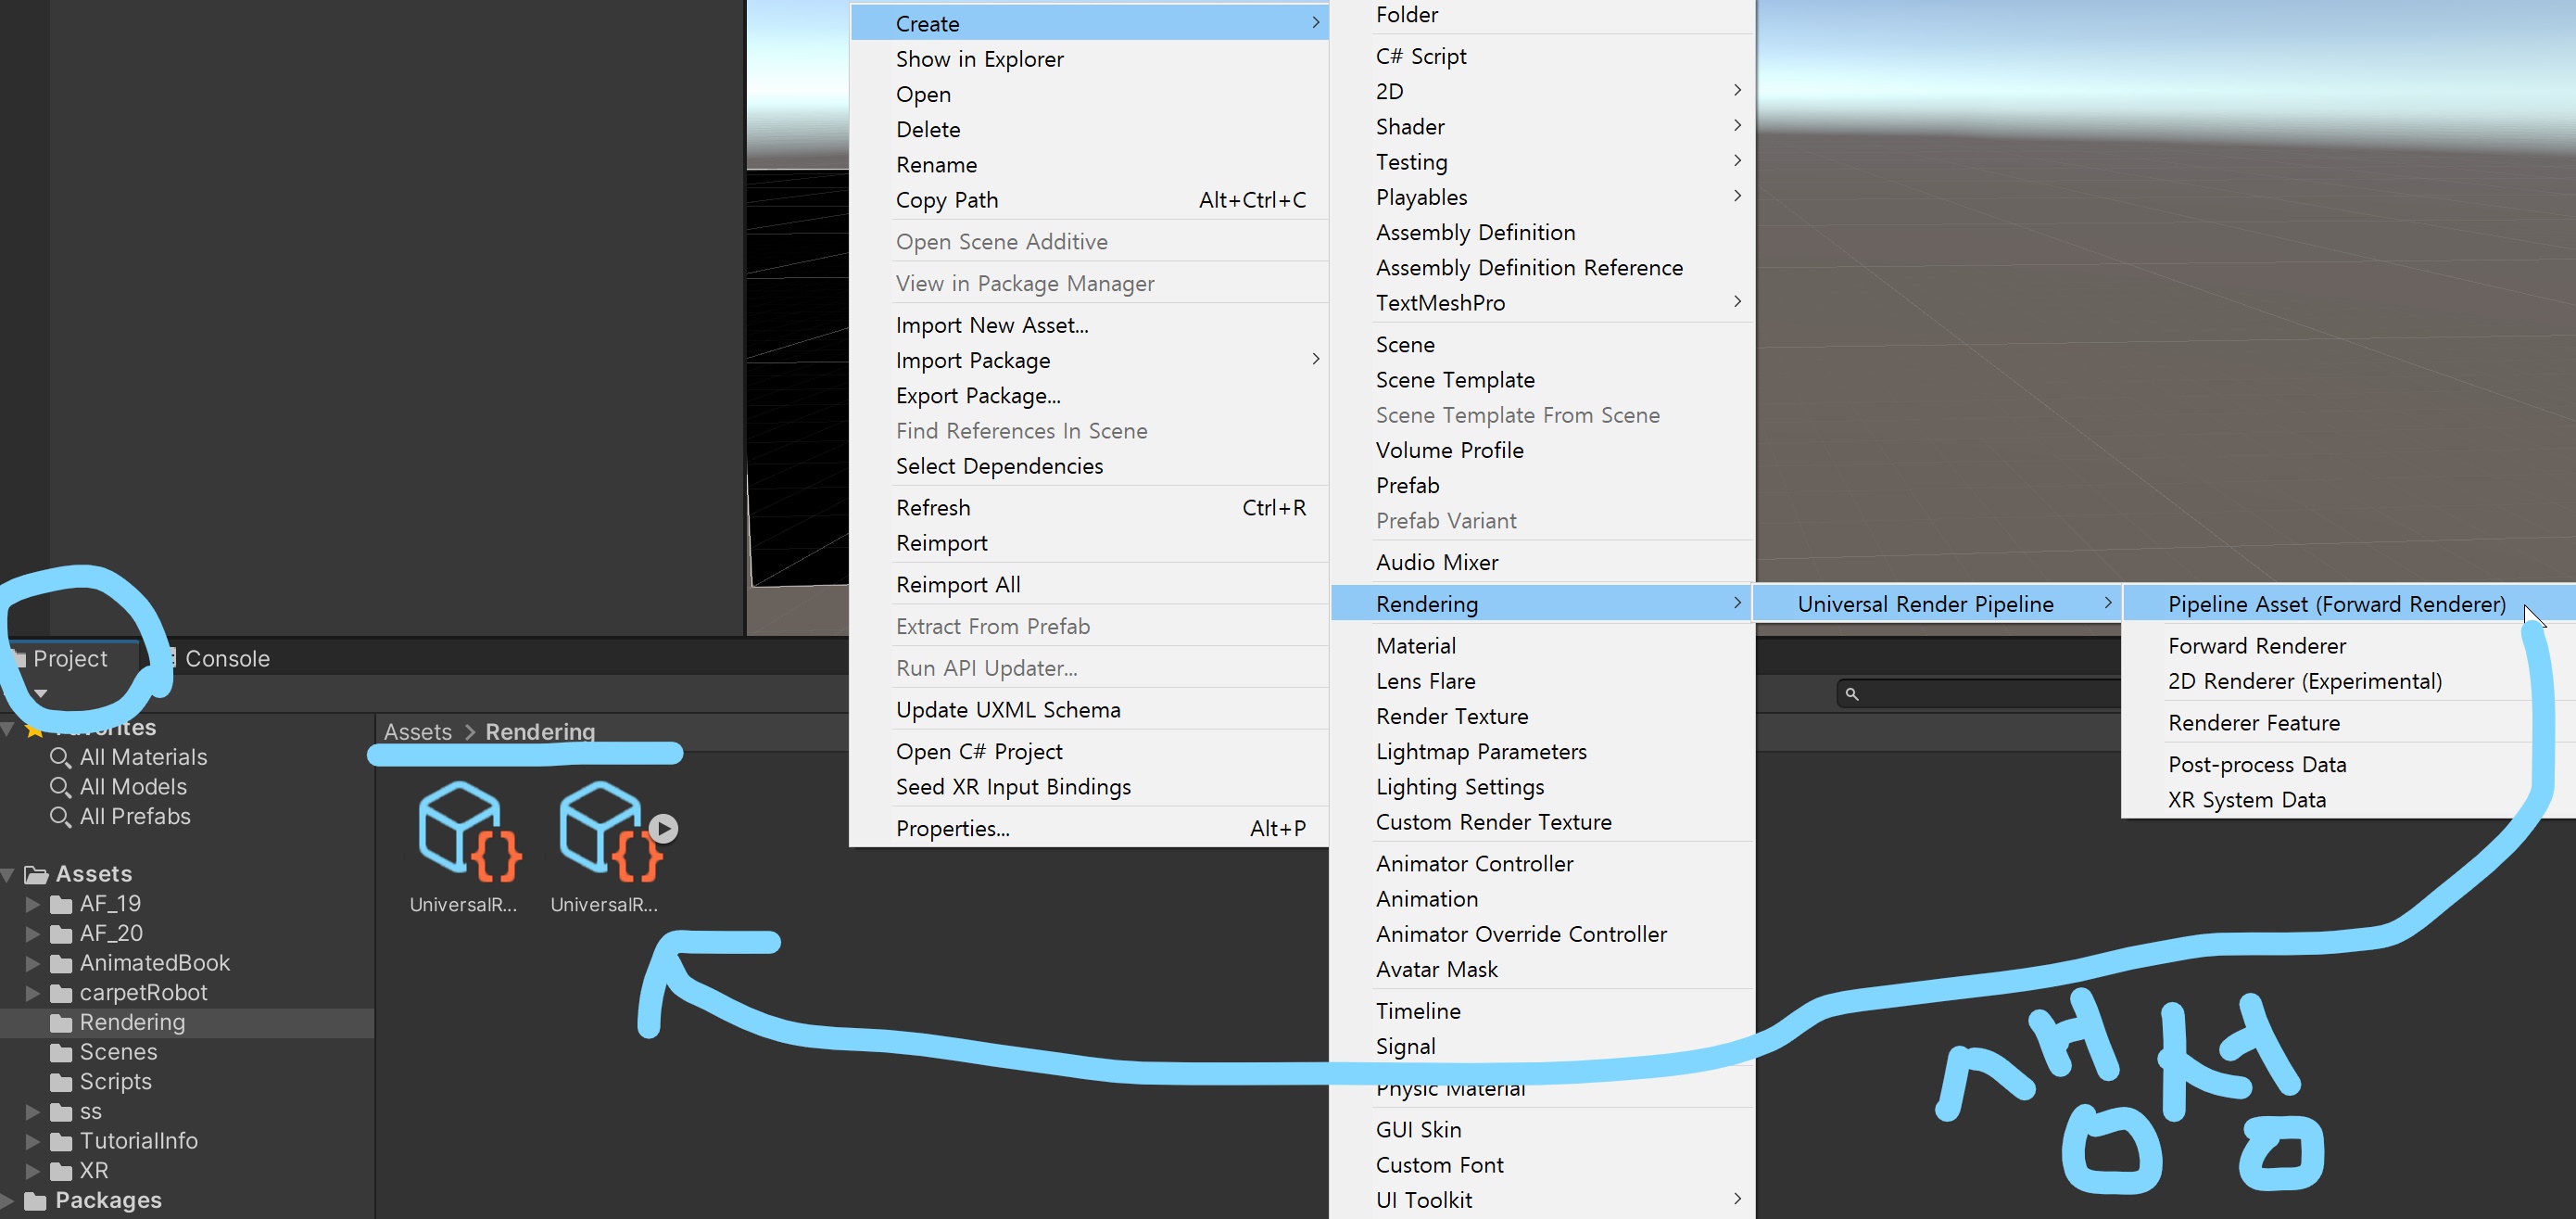Click the All Materials search icon

pos(60,757)
